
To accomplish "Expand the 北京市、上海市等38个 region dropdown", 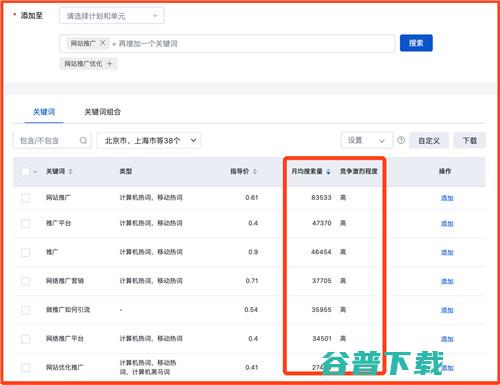I will click(149, 140).
